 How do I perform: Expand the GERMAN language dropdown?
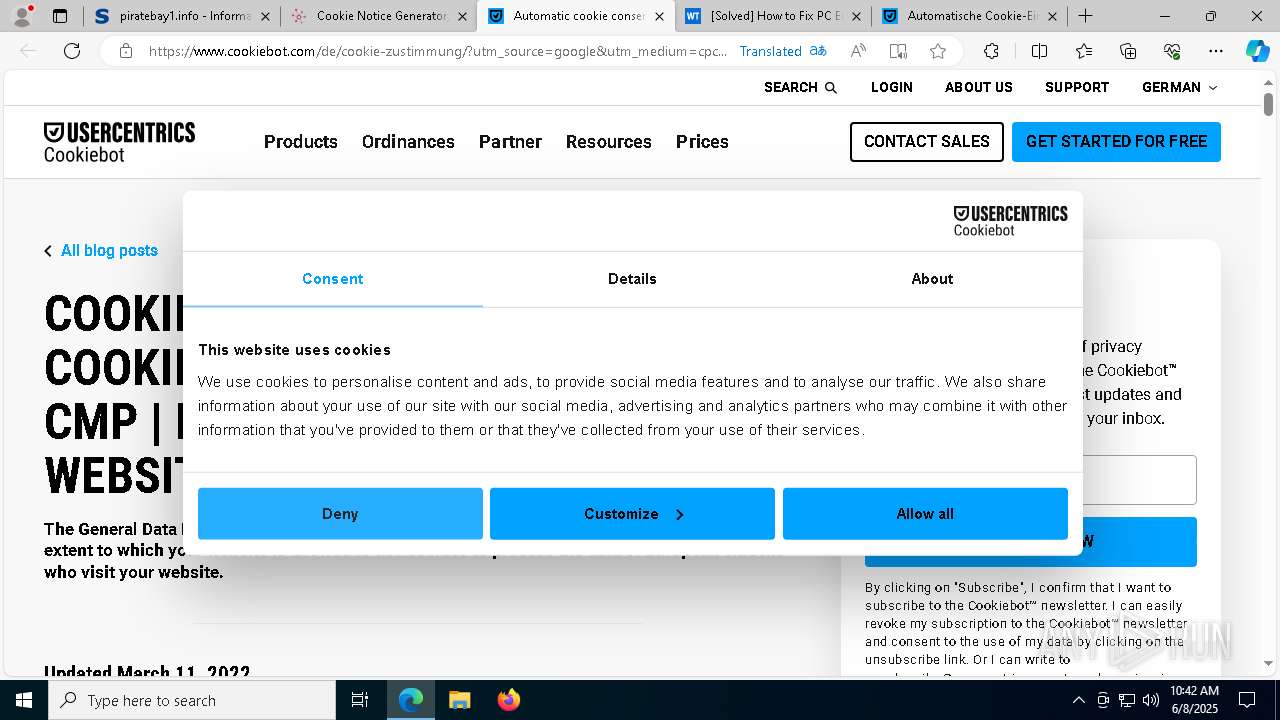(x=1180, y=88)
